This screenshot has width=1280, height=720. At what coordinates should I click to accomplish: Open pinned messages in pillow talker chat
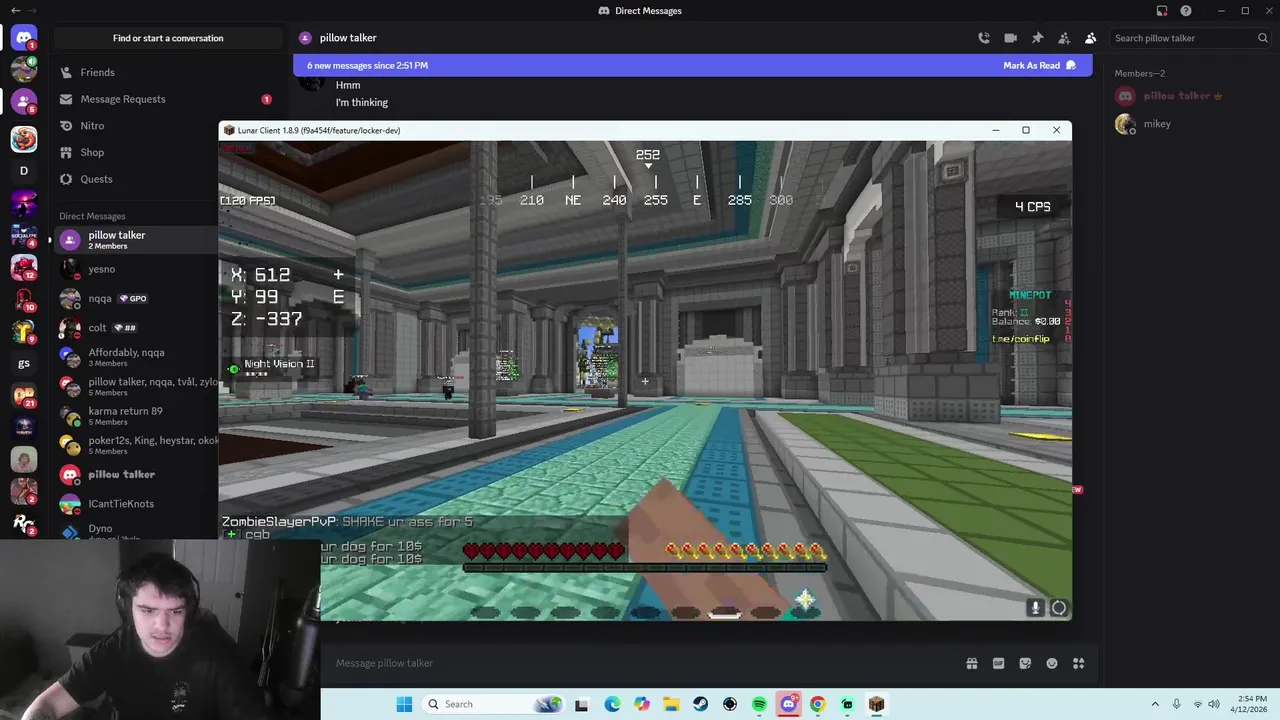pos(1037,38)
